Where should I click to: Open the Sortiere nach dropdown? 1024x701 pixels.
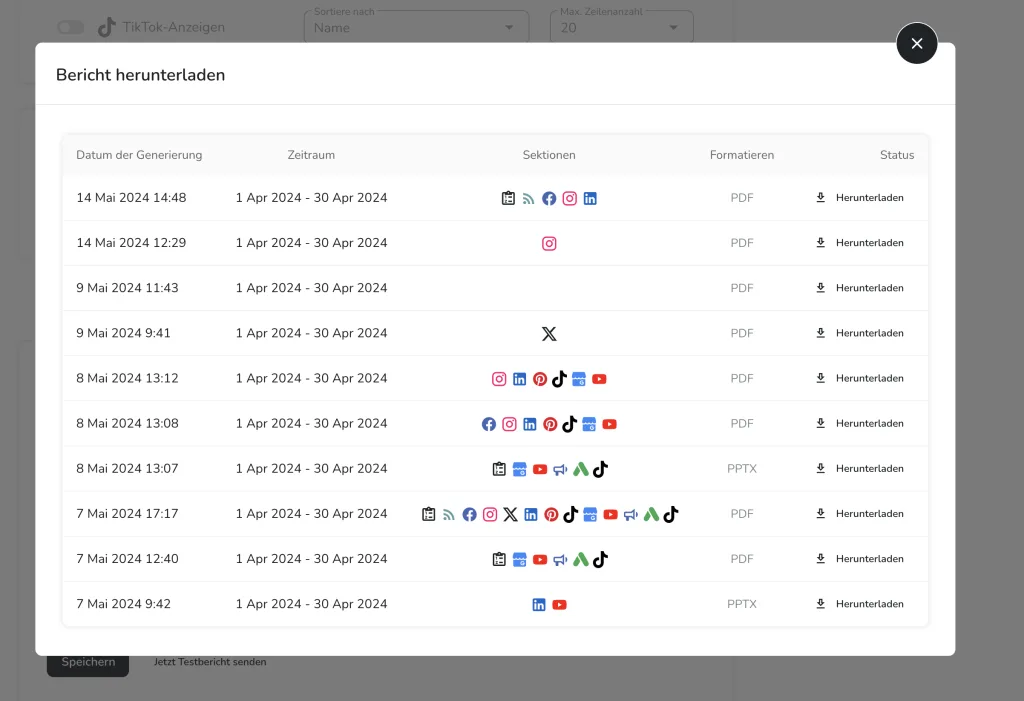pyautogui.click(x=416, y=27)
